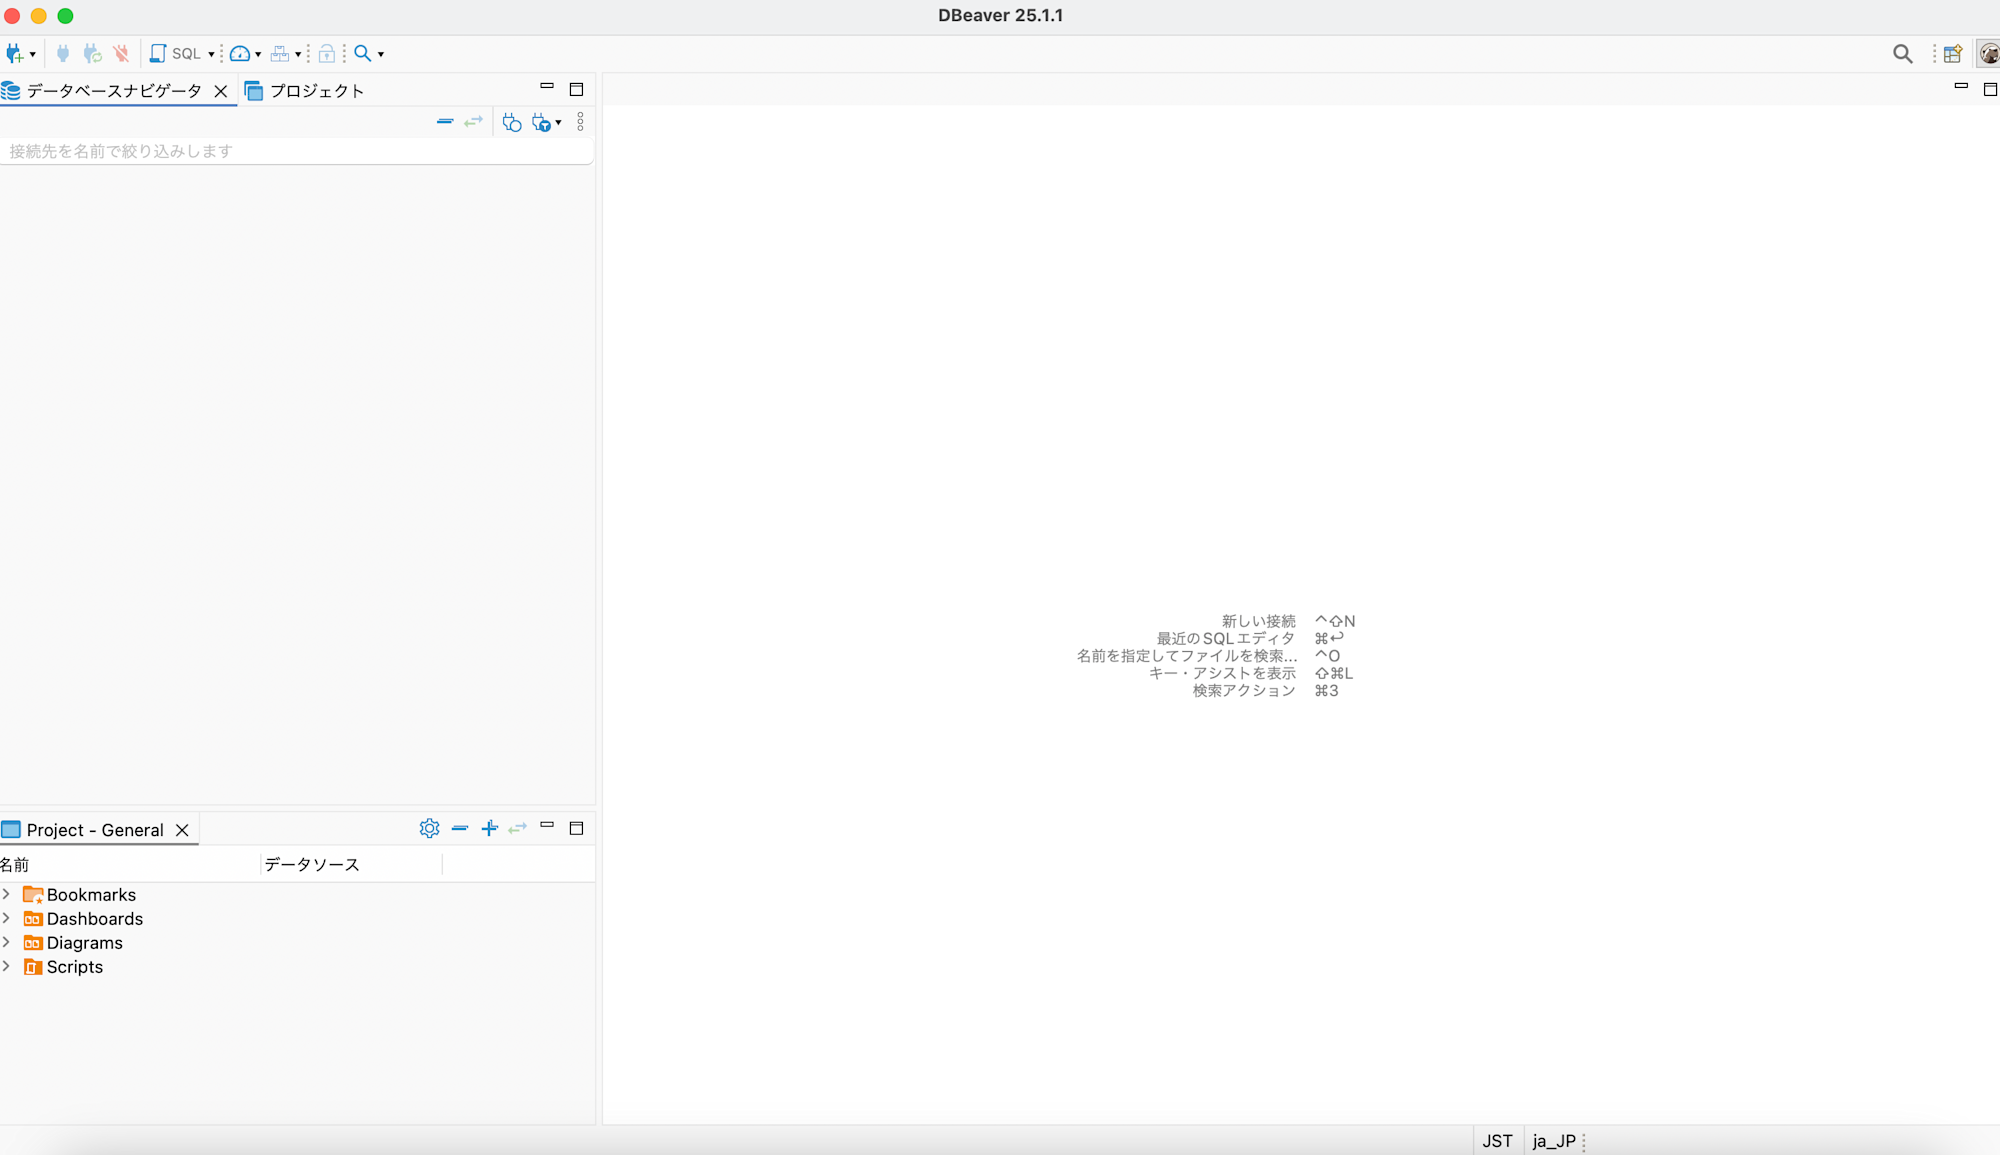Close the Project - General tab

pos(182,830)
